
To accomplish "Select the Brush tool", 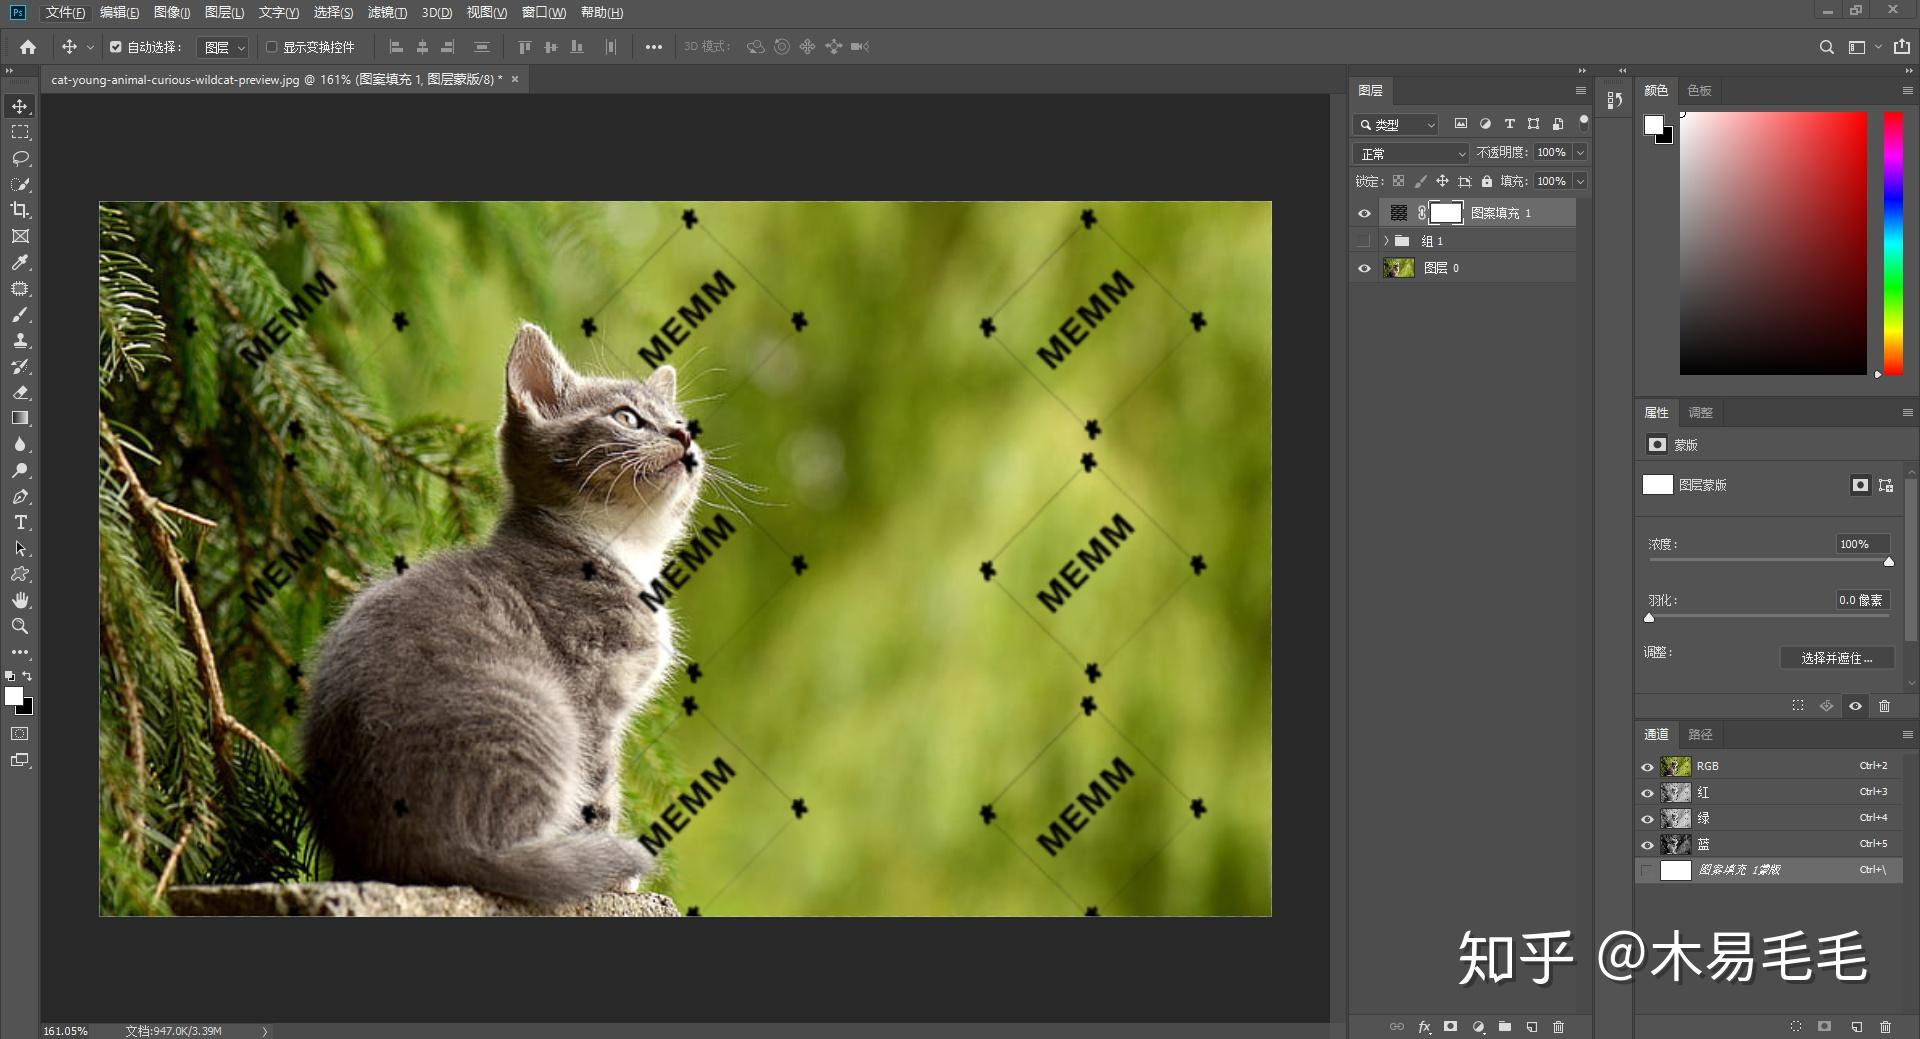I will (20, 314).
